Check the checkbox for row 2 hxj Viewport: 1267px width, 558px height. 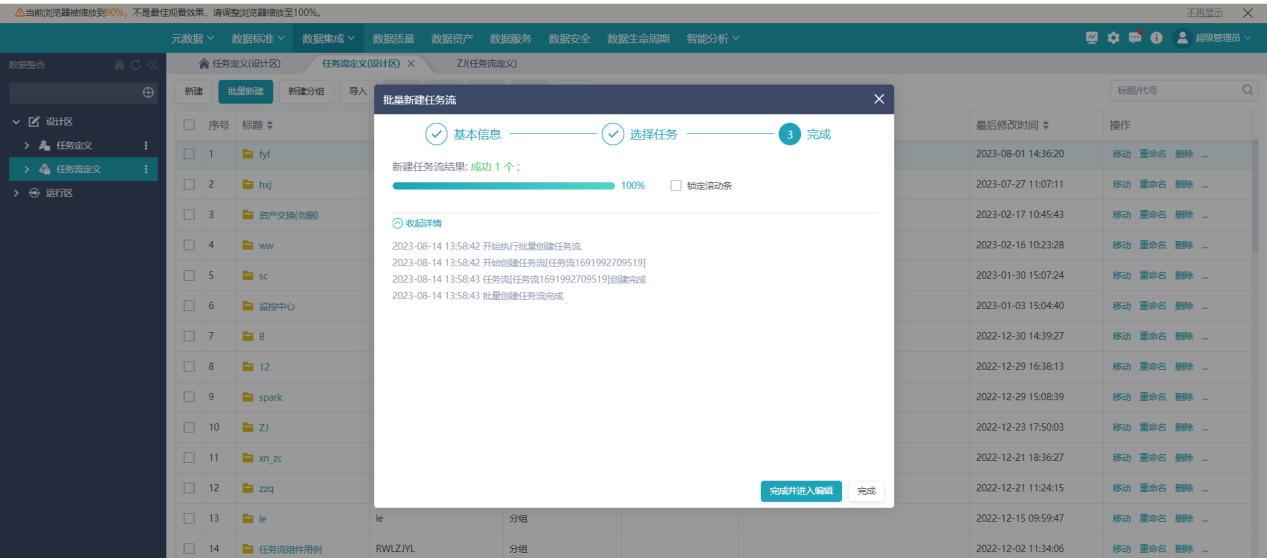[189, 185]
